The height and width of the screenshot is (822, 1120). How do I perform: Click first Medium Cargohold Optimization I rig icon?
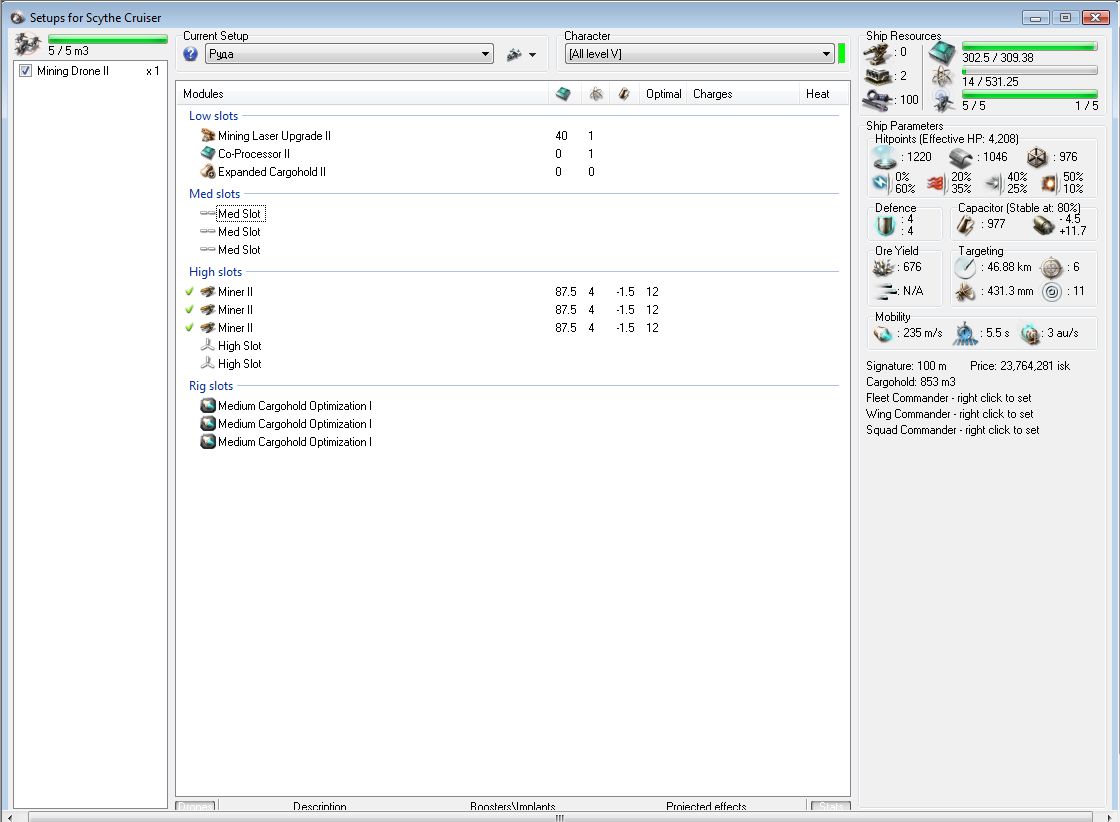[208, 406]
